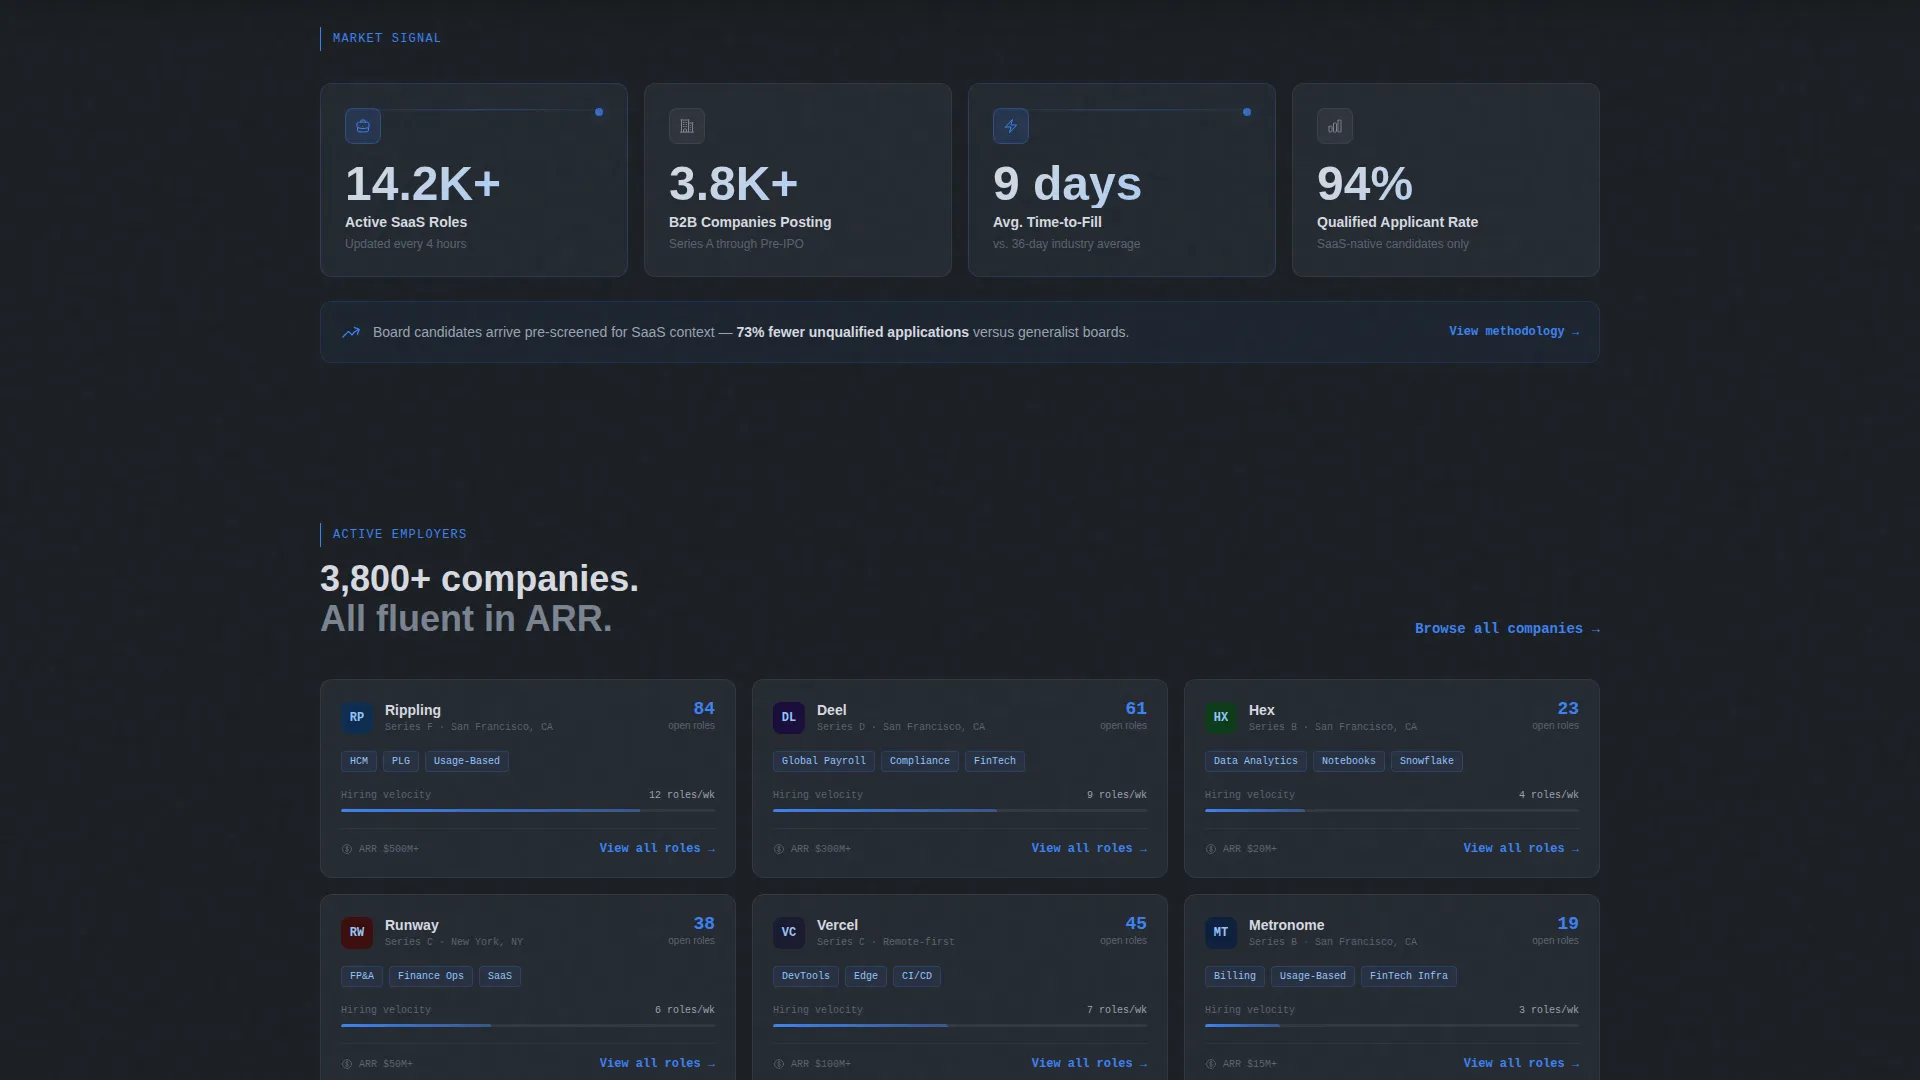Select the Billing tag on Metronome
Screen dimensions: 1920x1080
[x=1235, y=976]
